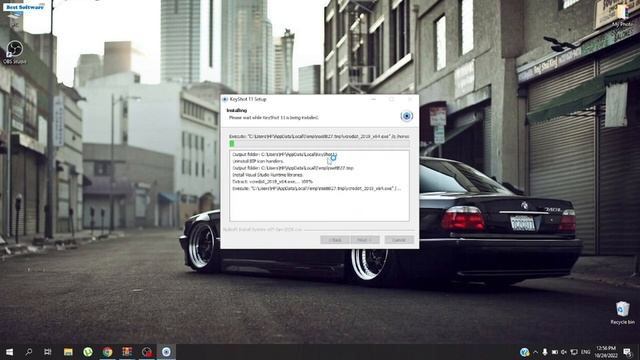The width and height of the screenshot is (640, 360).
Task: Open the notification center icon
Action: (x=627, y=352)
